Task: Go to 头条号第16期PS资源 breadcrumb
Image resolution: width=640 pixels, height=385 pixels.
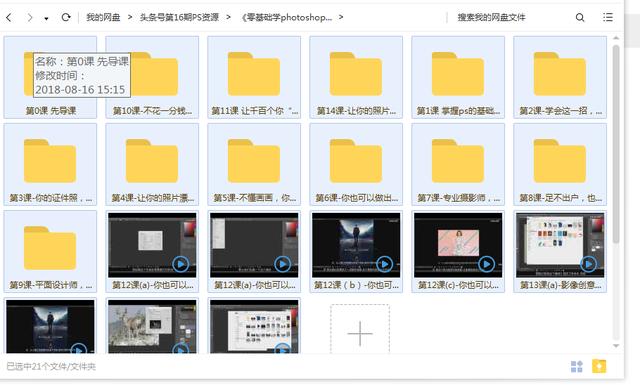Action: pyautogui.click(x=179, y=17)
